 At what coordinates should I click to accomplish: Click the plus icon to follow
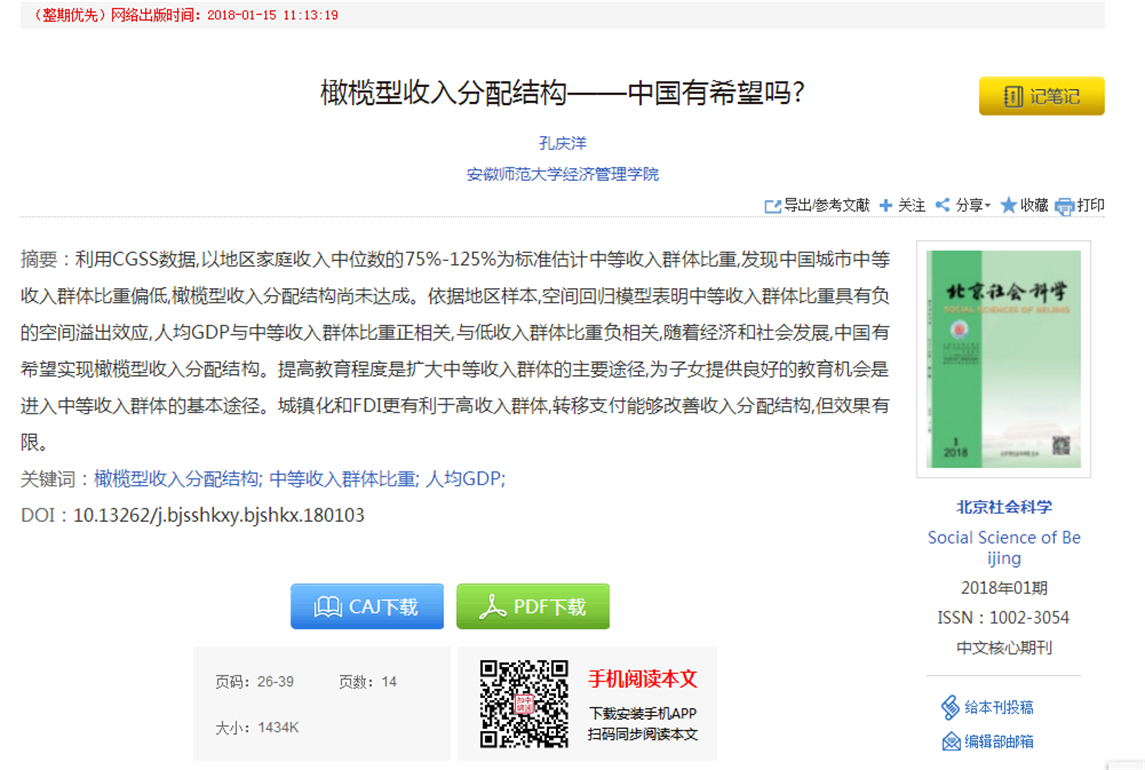(886, 206)
